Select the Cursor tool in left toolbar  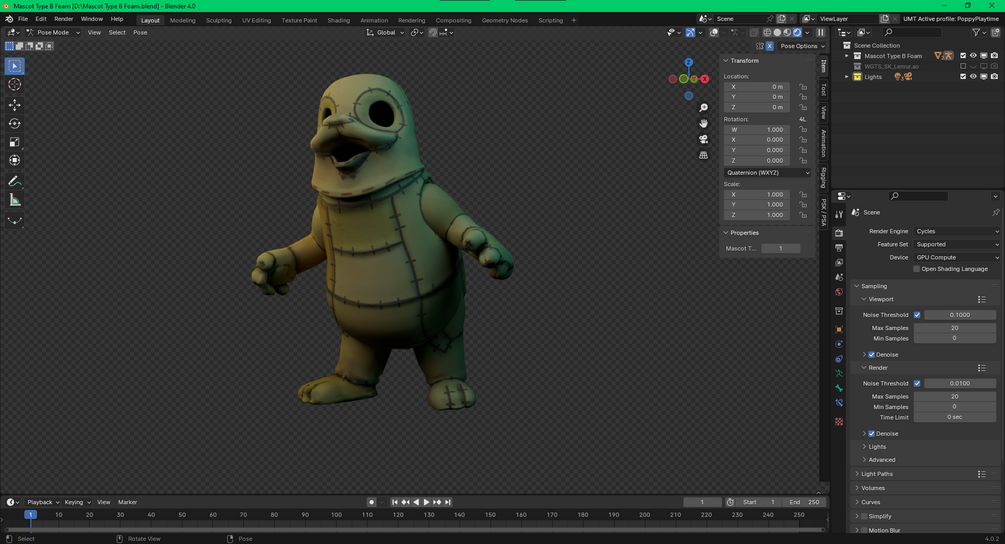click(14, 85)
